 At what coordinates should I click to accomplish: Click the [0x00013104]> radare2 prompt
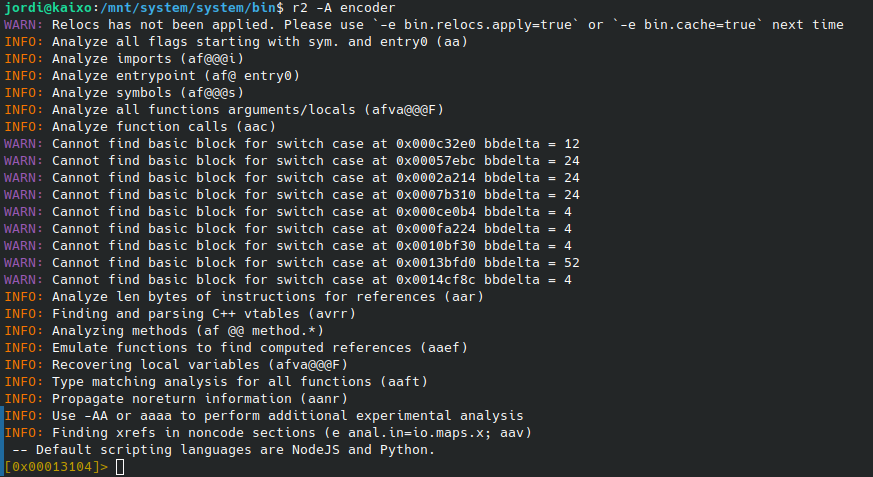pyautogui.click(x=56, y=468)
